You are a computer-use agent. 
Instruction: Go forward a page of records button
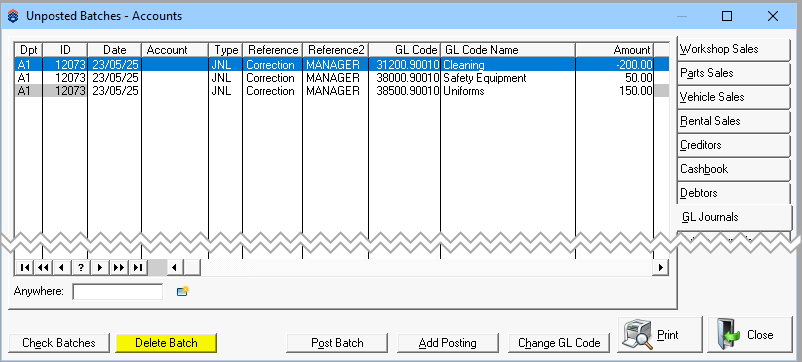[119, 267]
